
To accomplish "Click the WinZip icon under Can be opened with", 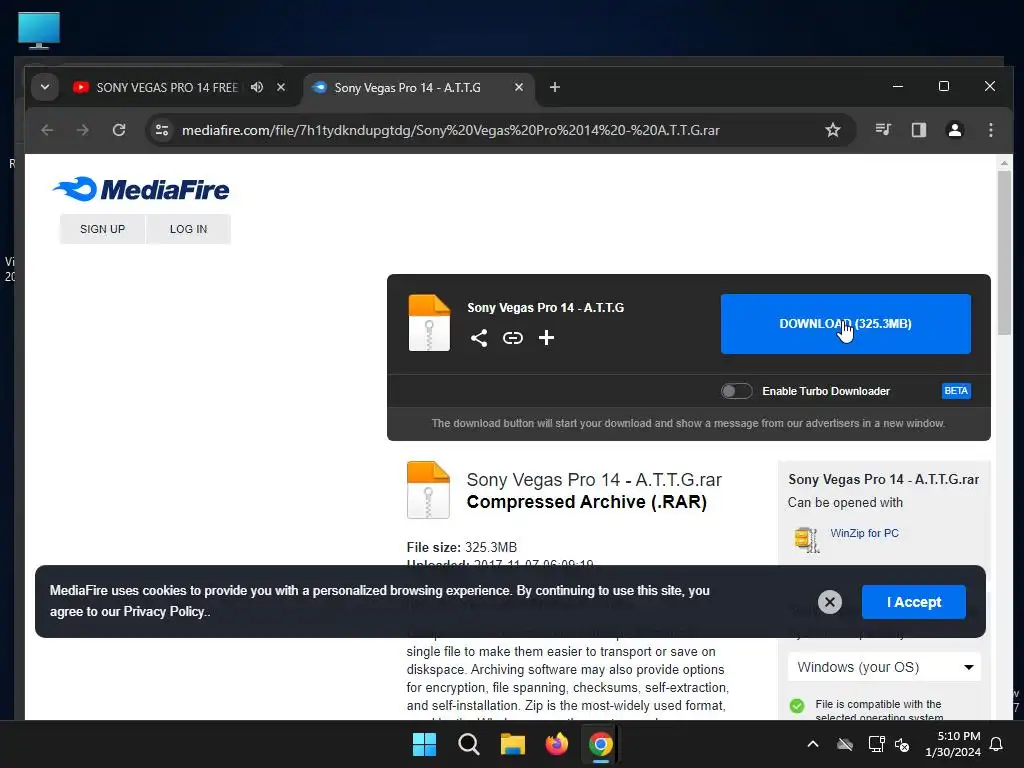I will (807, 539).
